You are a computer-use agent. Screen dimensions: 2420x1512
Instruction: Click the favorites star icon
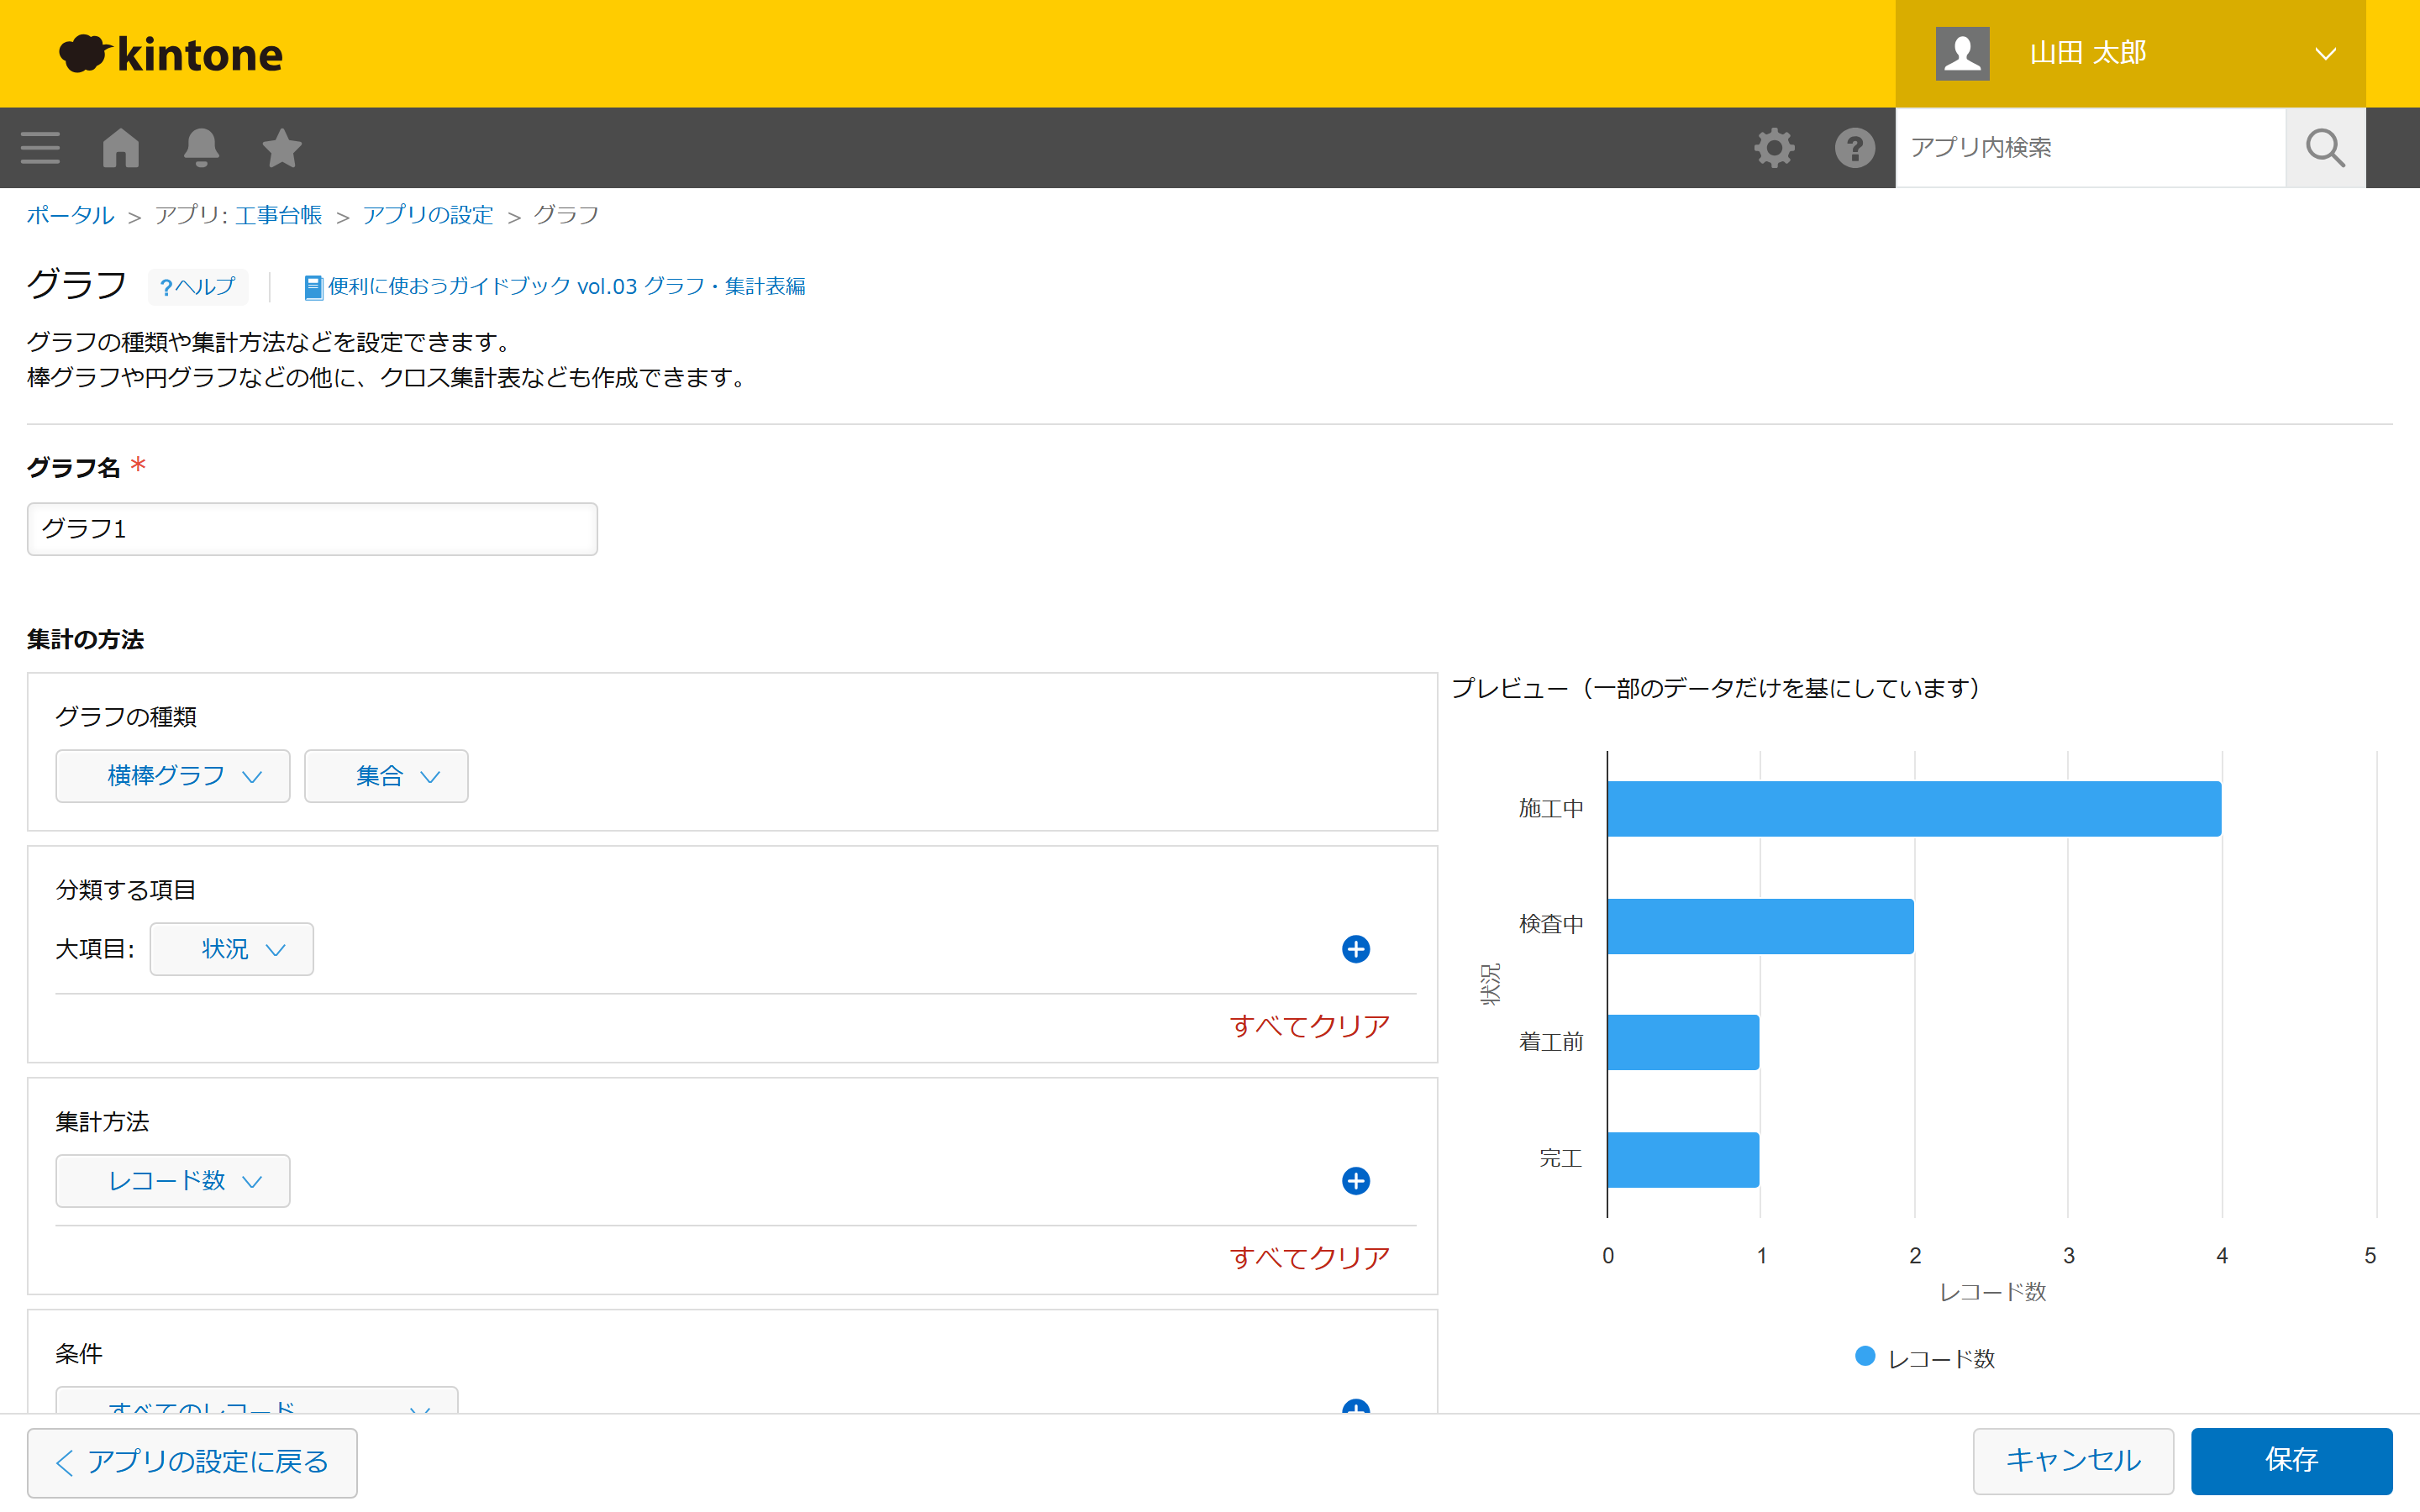(x=282, y=148)
